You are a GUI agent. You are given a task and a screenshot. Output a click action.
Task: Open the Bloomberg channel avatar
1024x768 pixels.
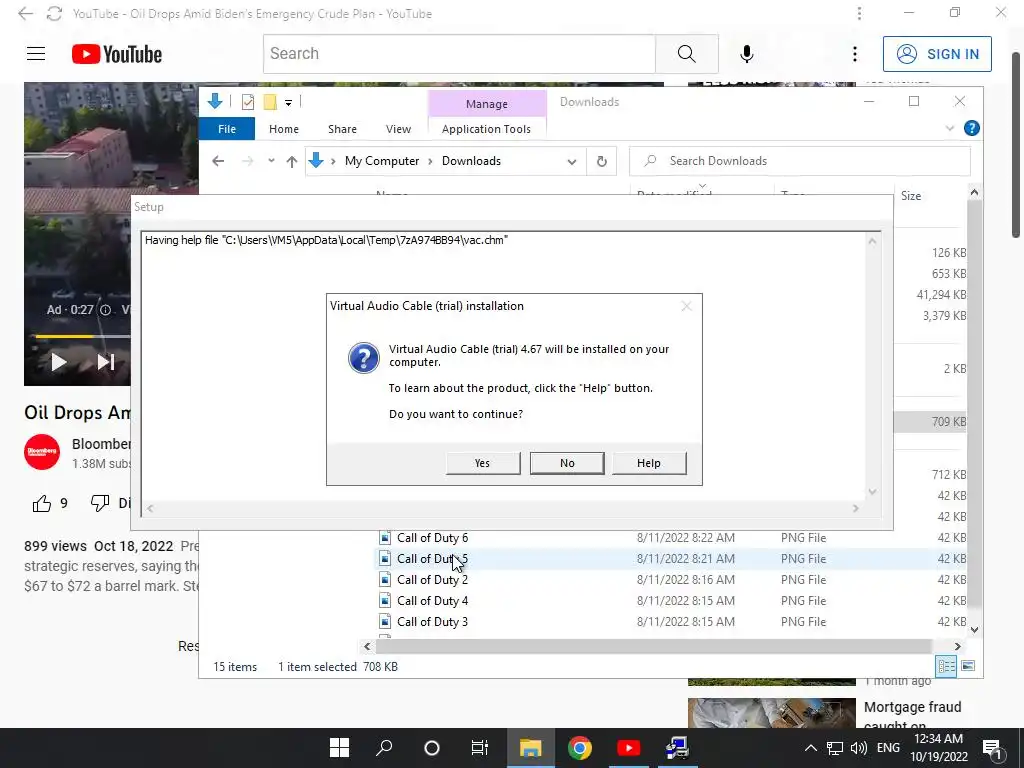tap(42, 452)
